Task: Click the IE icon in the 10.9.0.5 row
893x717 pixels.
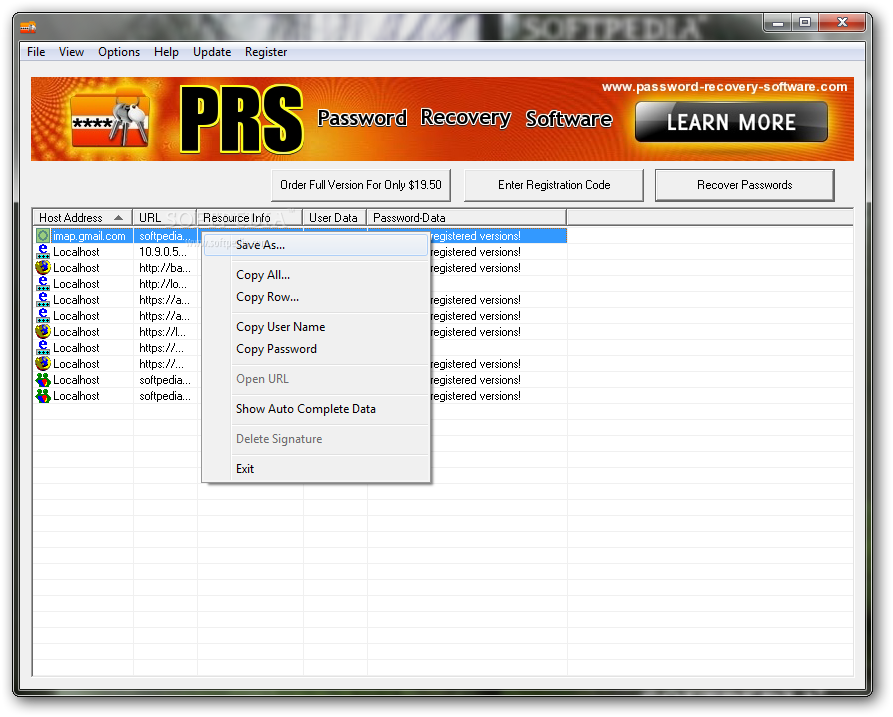Action: pos(43,252)
